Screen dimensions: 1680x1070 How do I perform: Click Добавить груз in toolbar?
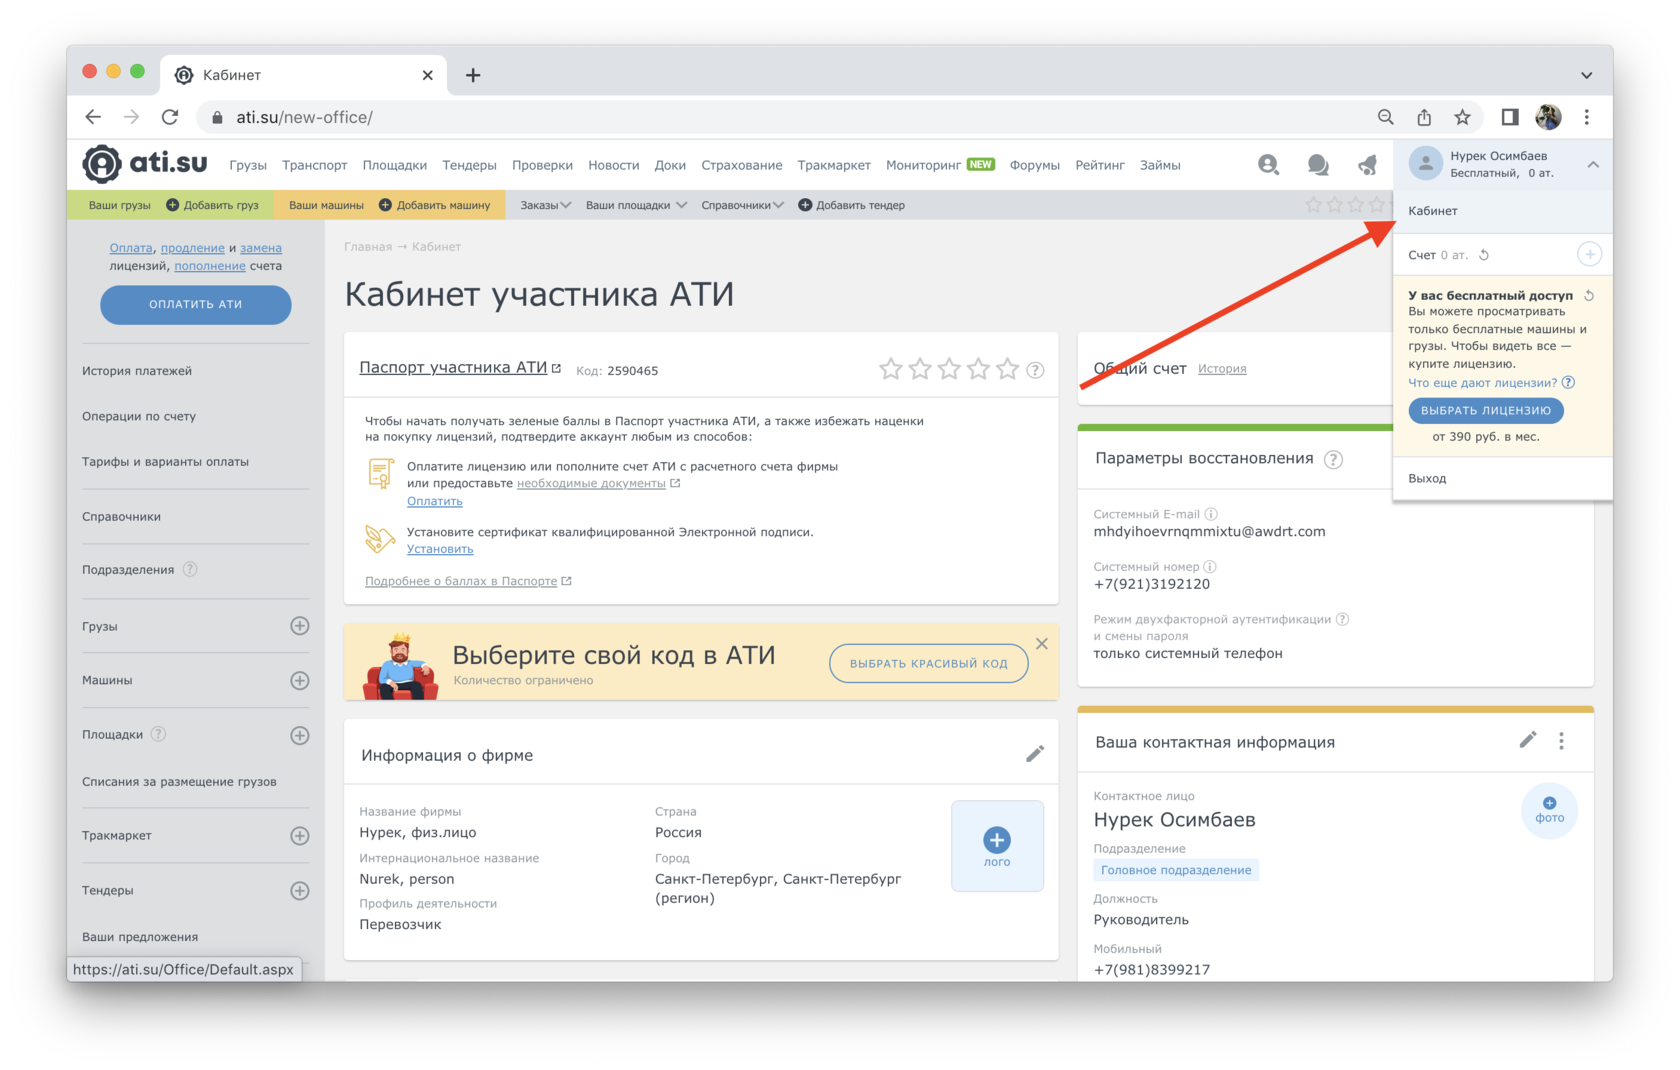point(212,205)
